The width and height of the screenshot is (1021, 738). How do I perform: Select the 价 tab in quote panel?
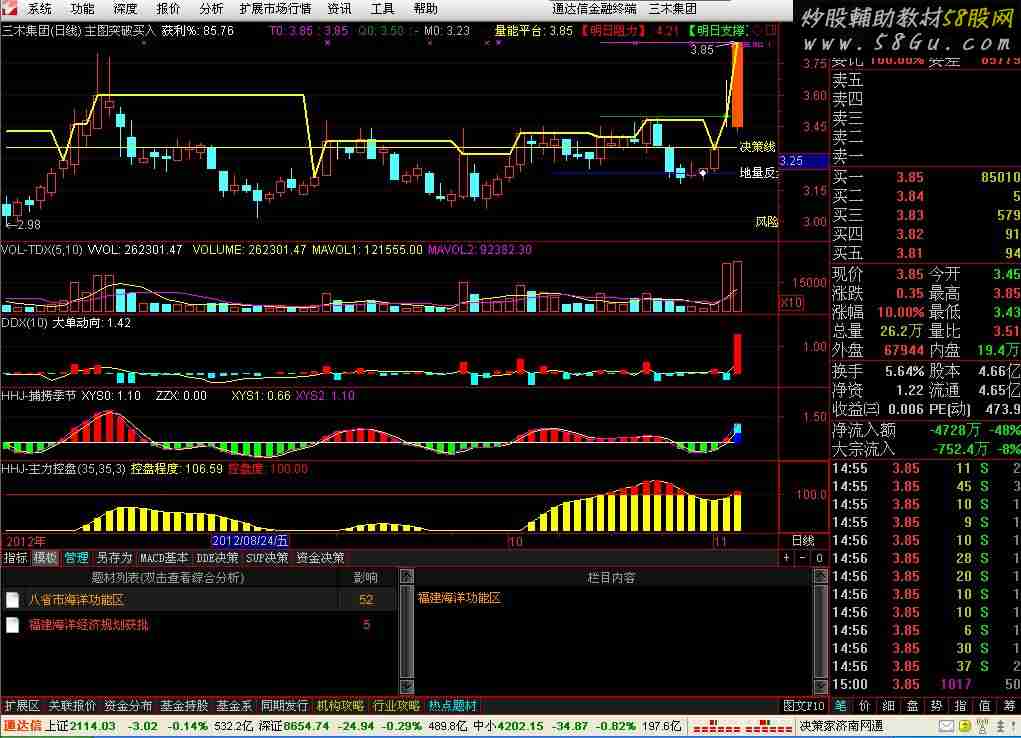(864, 706)
